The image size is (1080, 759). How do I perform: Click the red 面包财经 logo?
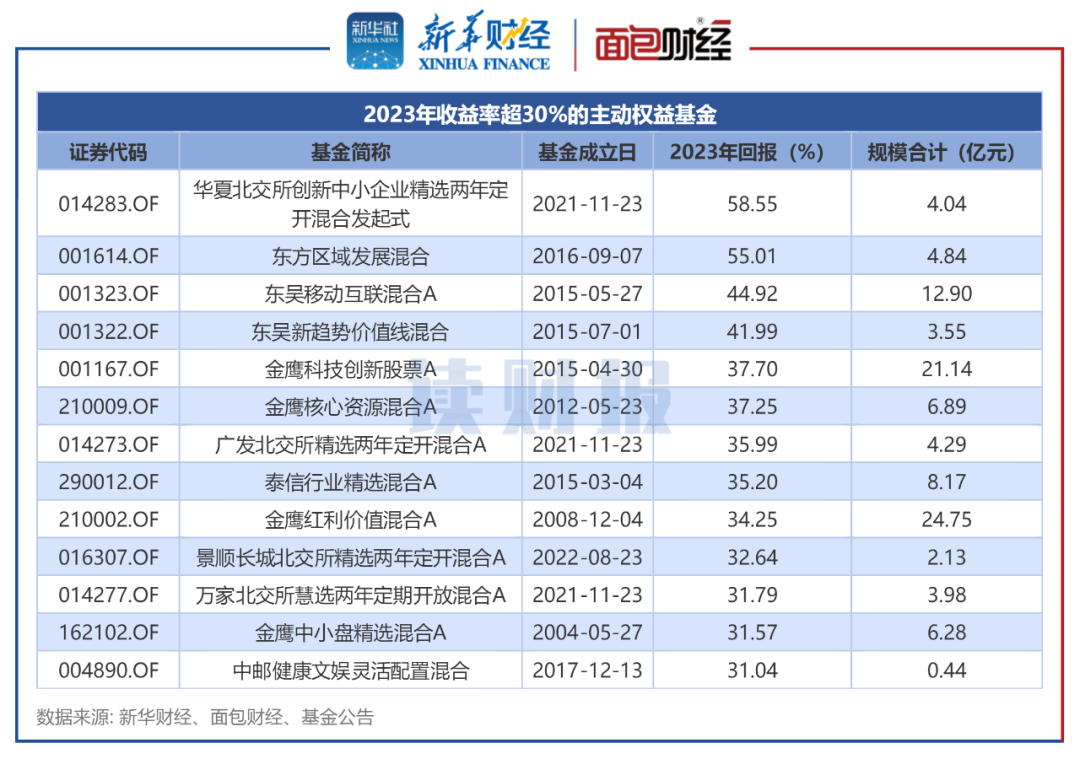(x=663, y=44)
